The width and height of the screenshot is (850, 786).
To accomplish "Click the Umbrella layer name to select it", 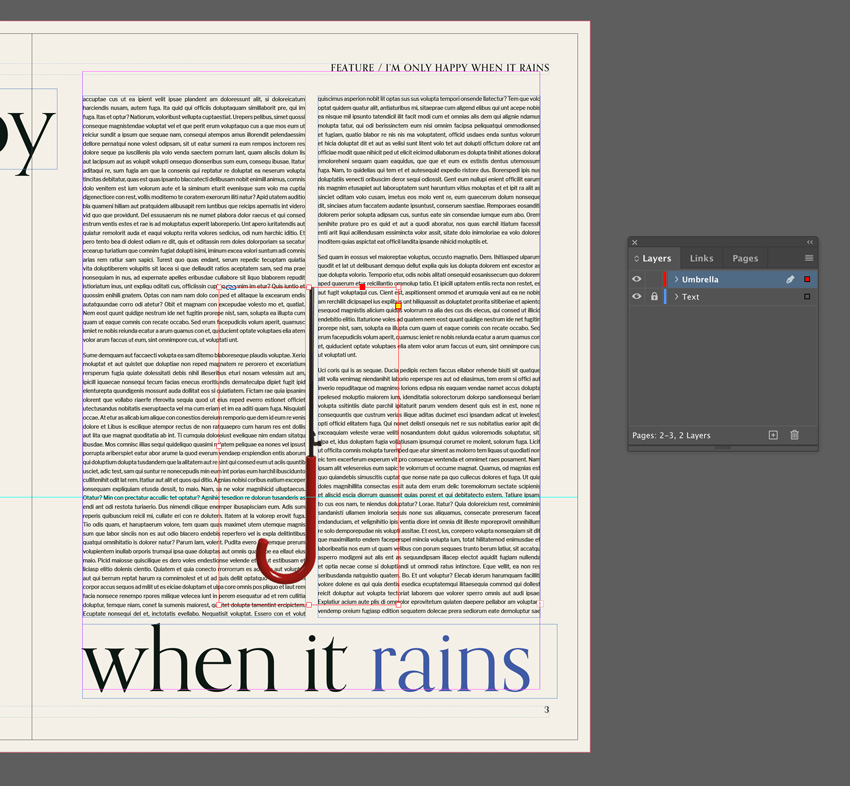I will [700, 279].
